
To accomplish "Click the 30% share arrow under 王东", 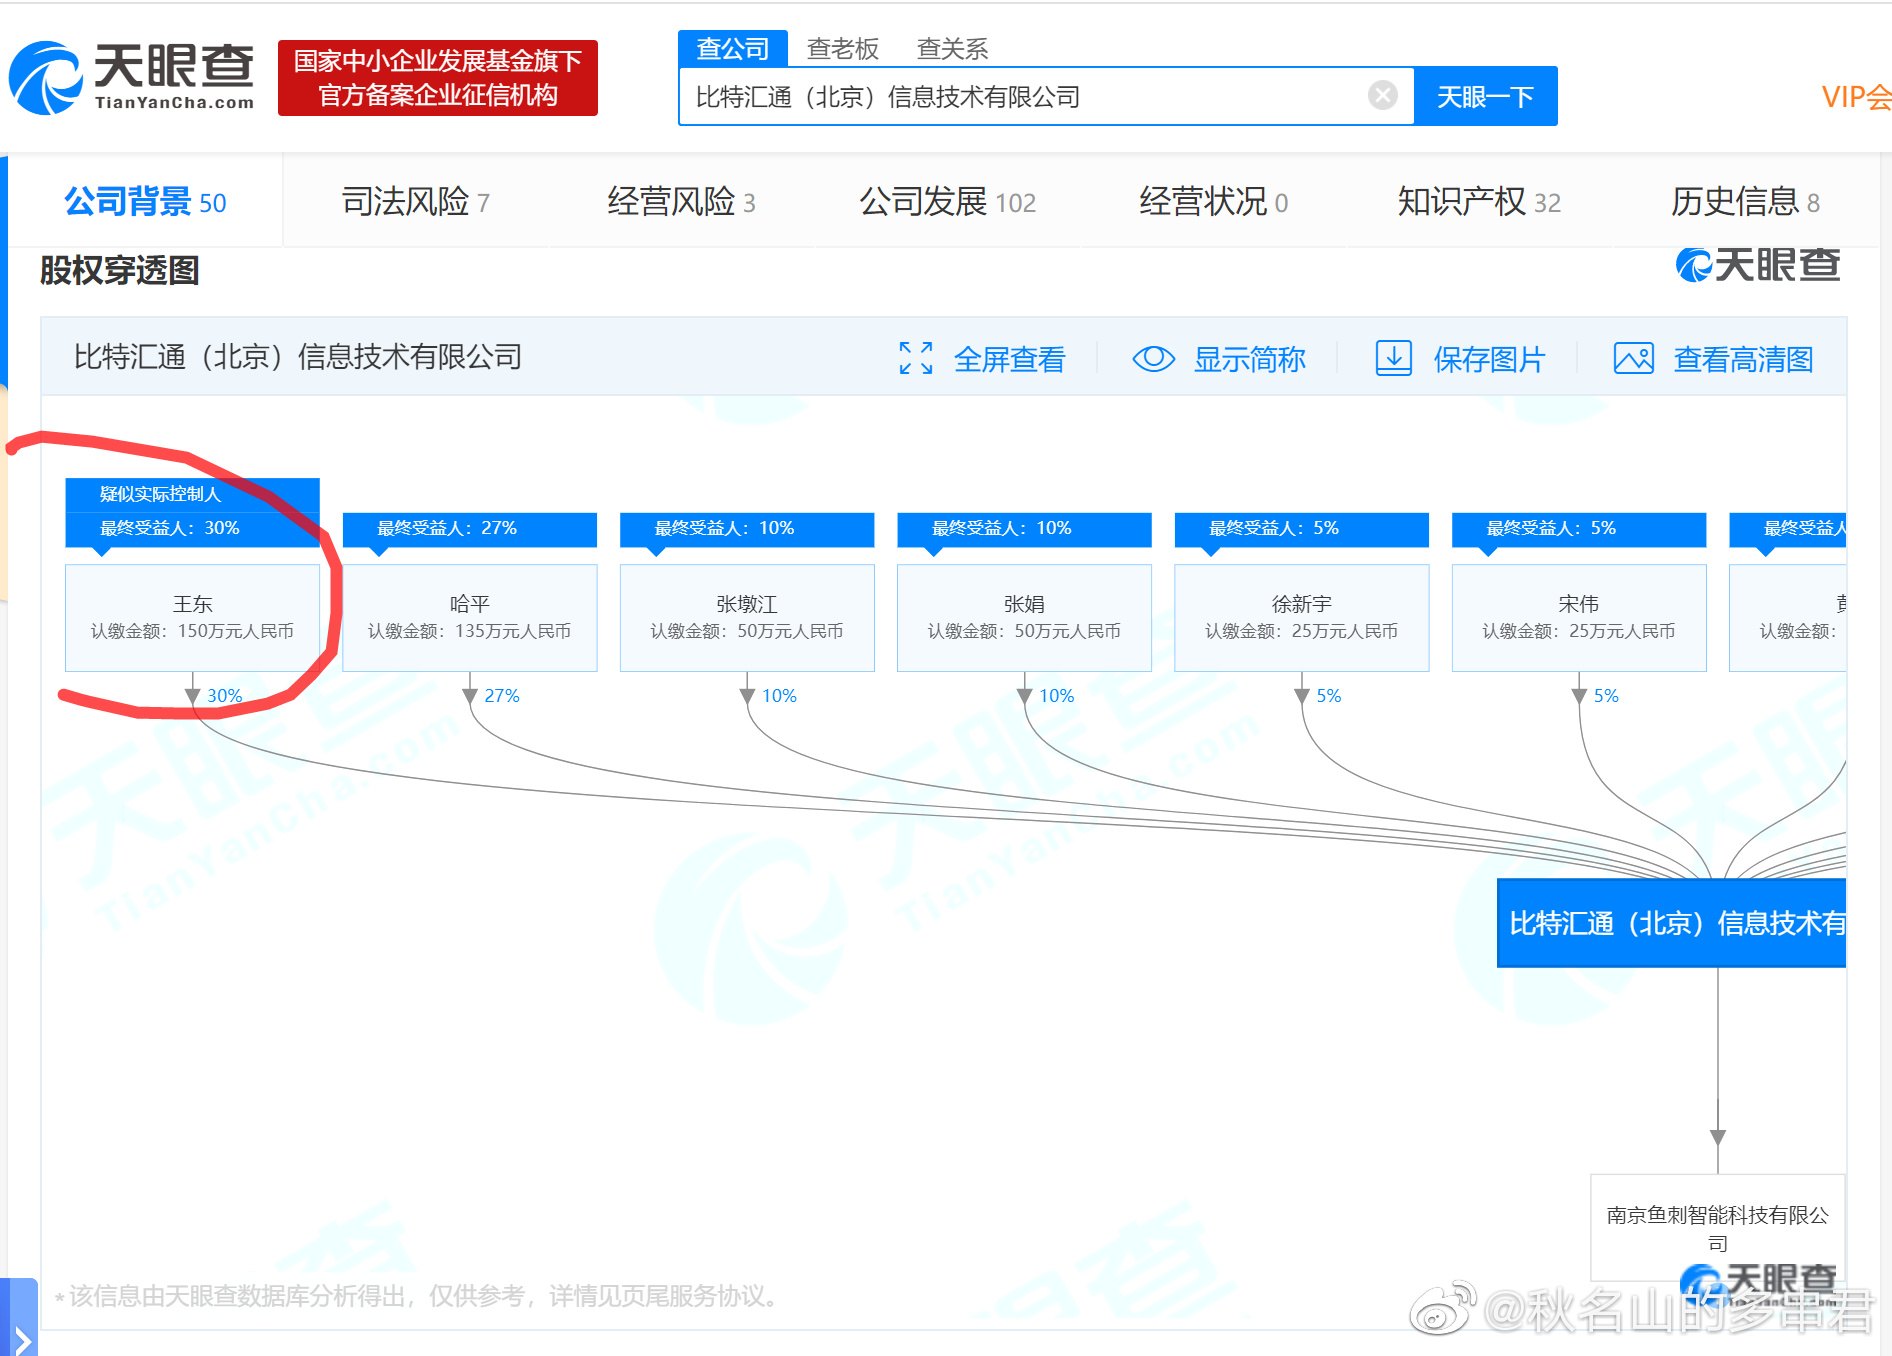I will pos(193,695).
